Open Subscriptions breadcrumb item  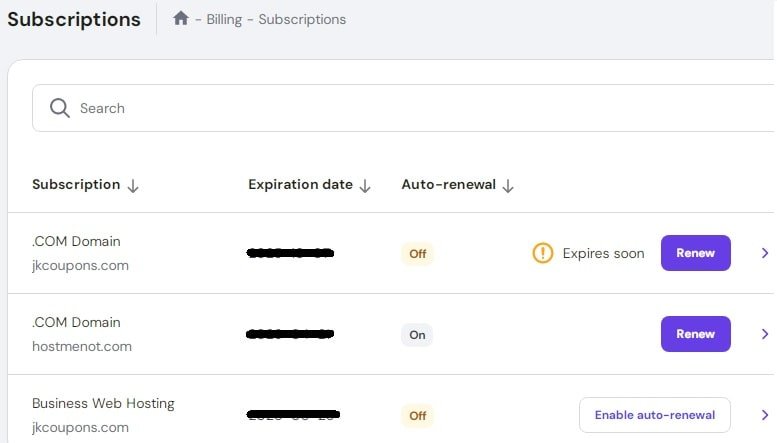(x=302, y=19)
